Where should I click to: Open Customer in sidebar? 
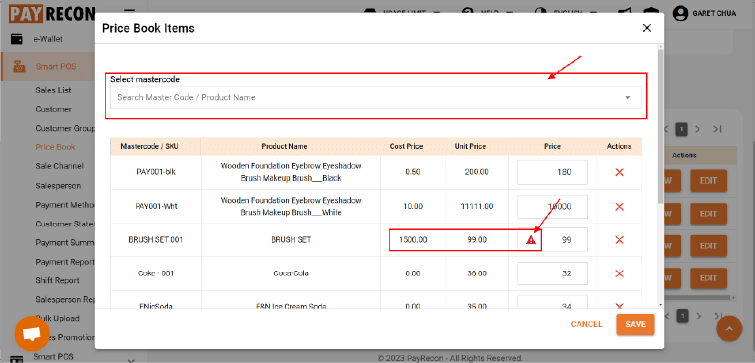pos(53,109)
